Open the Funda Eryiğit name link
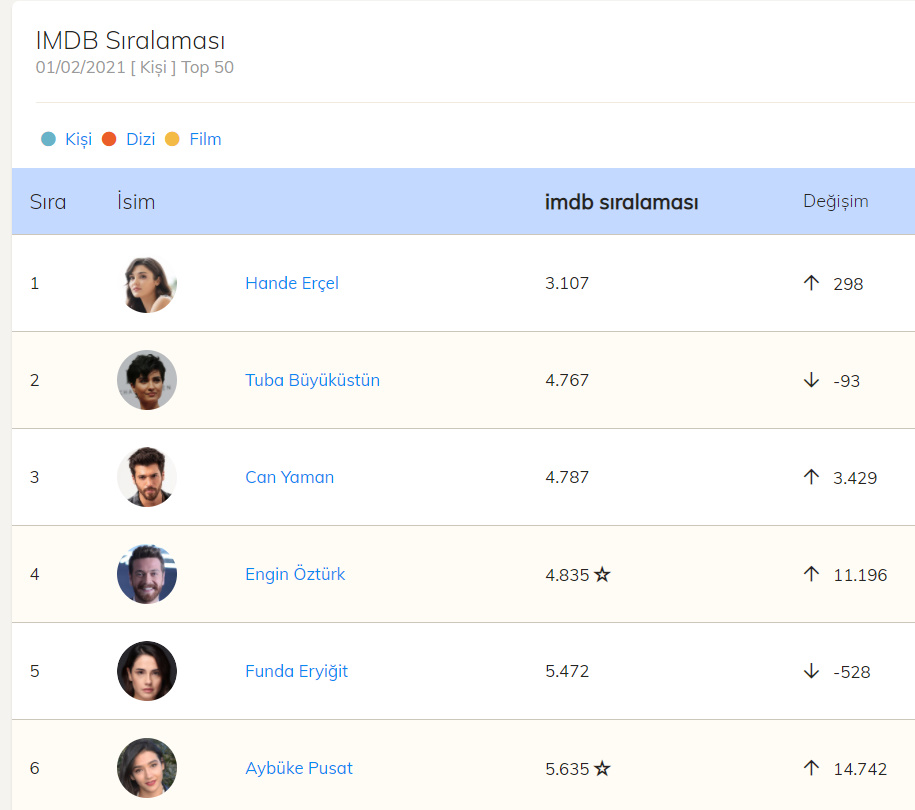 coord(296,671)
